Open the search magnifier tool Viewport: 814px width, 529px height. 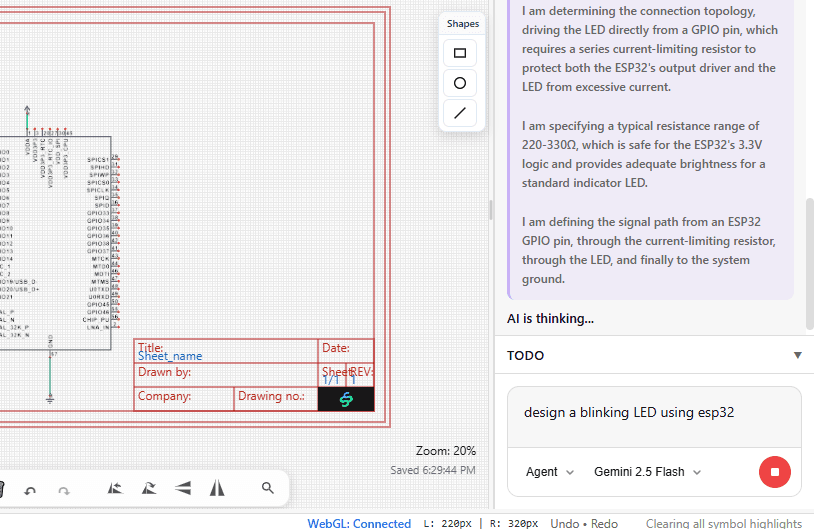(267, 488)
